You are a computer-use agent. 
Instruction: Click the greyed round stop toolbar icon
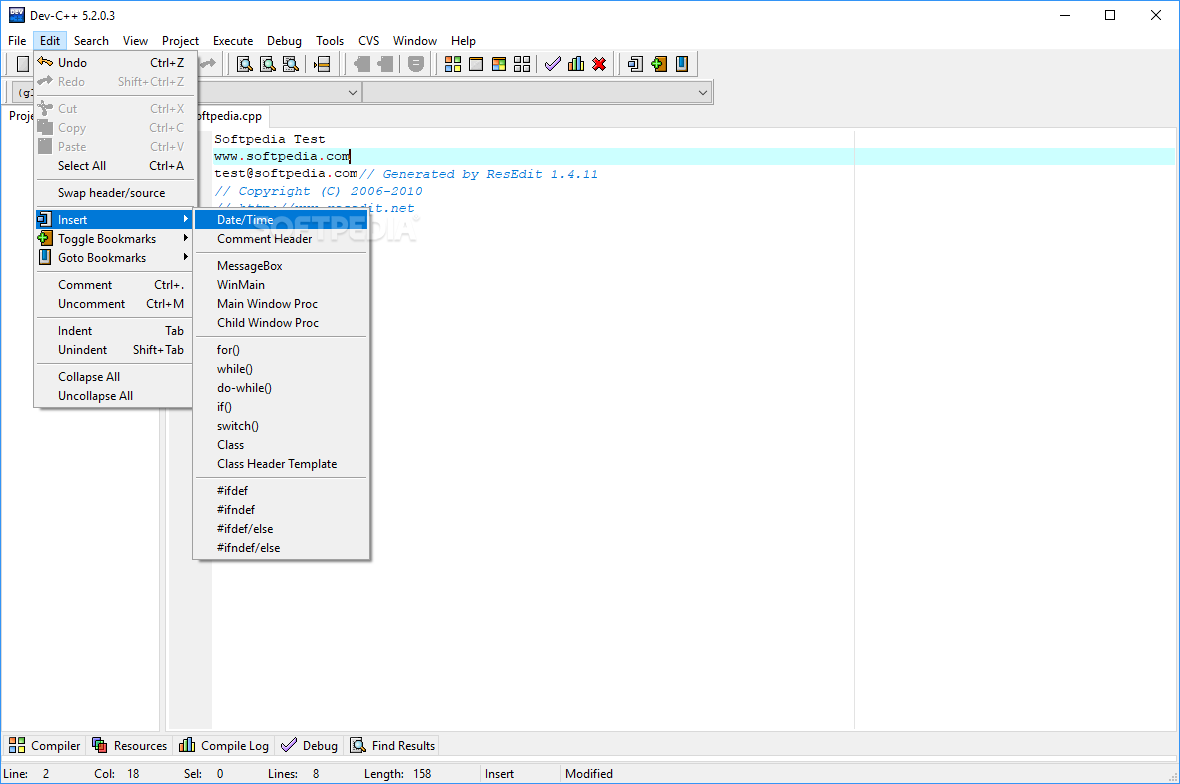pyautogui.click(x=415, y=64)
